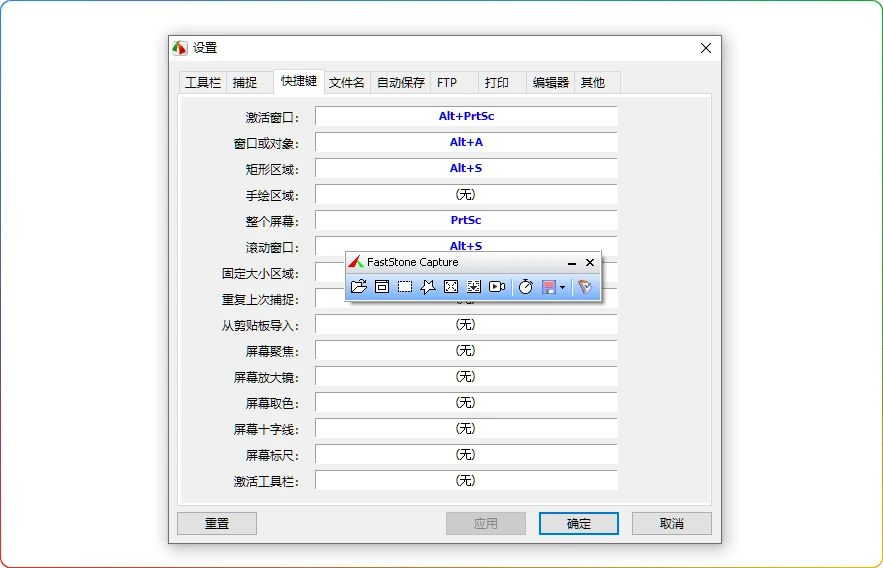
Task: Minimize the FastStone Capture floating toolbar
Action: point(572,263)
